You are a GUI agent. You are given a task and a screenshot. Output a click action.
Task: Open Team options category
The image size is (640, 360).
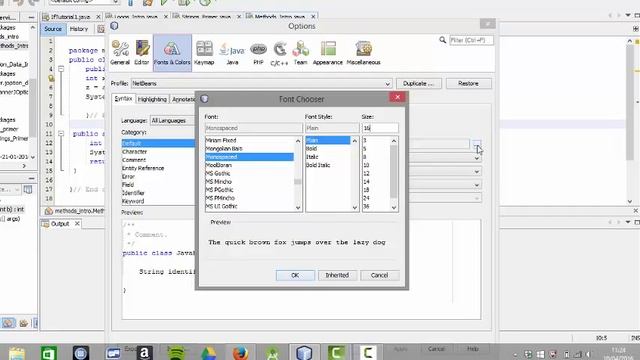tap(300, 53)
